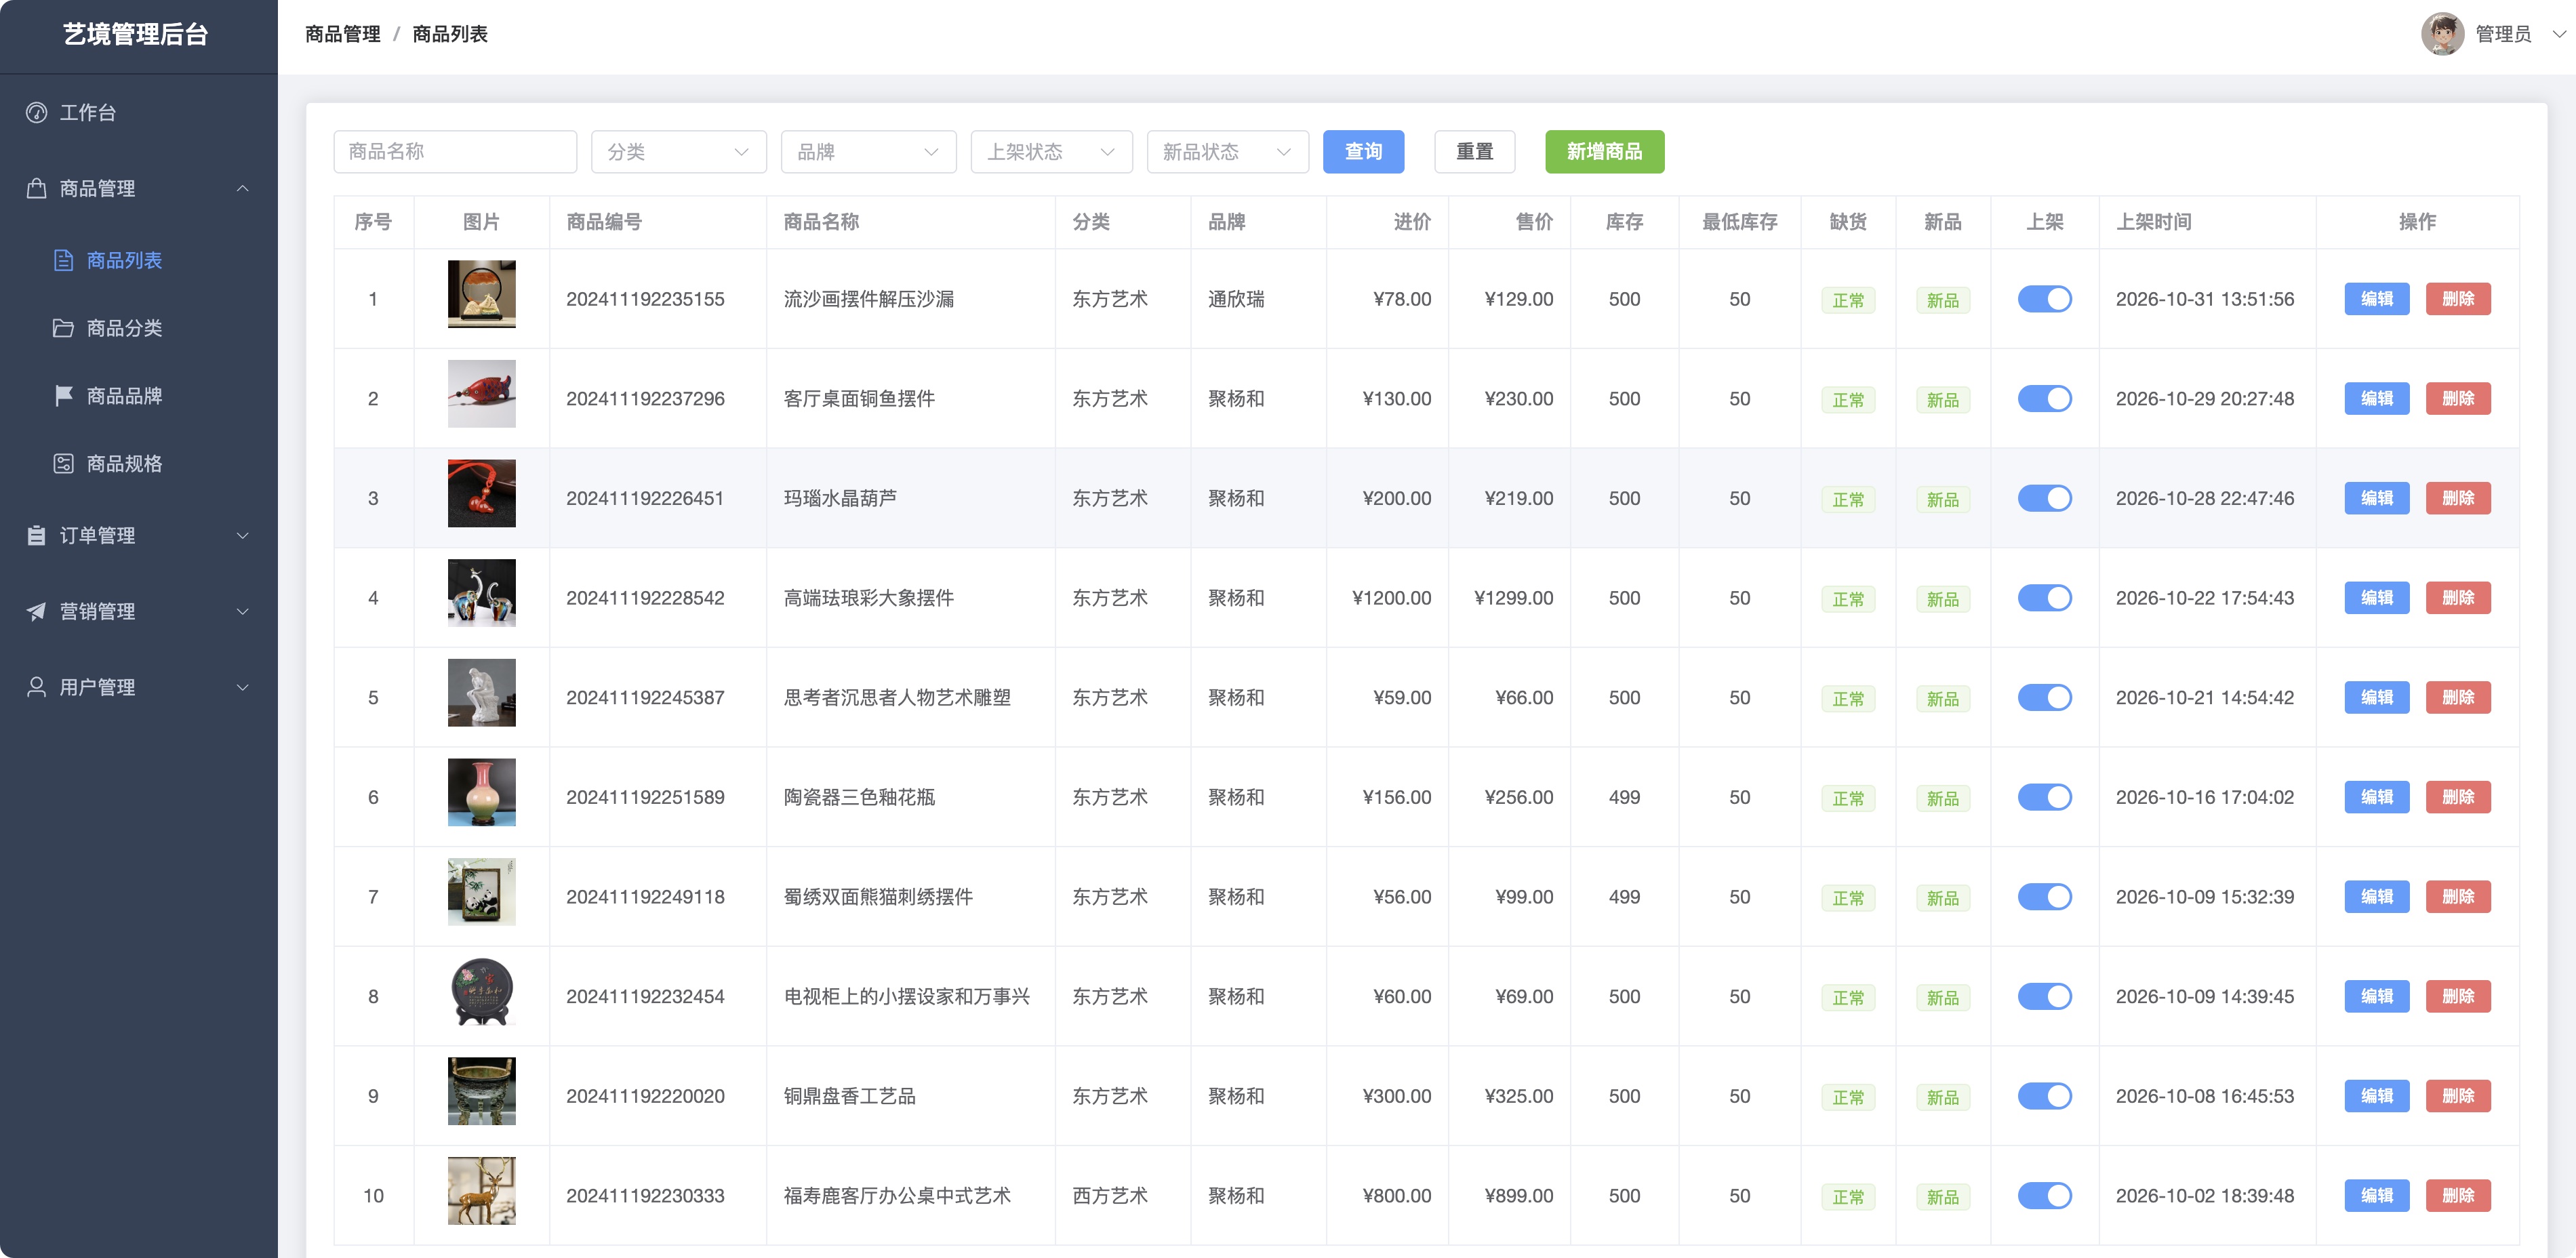Toggle 上架 switch for 思考者沉思者人物艺术雕塑
The width and height of the screenshot is (2576, 1258).
coord(2044,698)
